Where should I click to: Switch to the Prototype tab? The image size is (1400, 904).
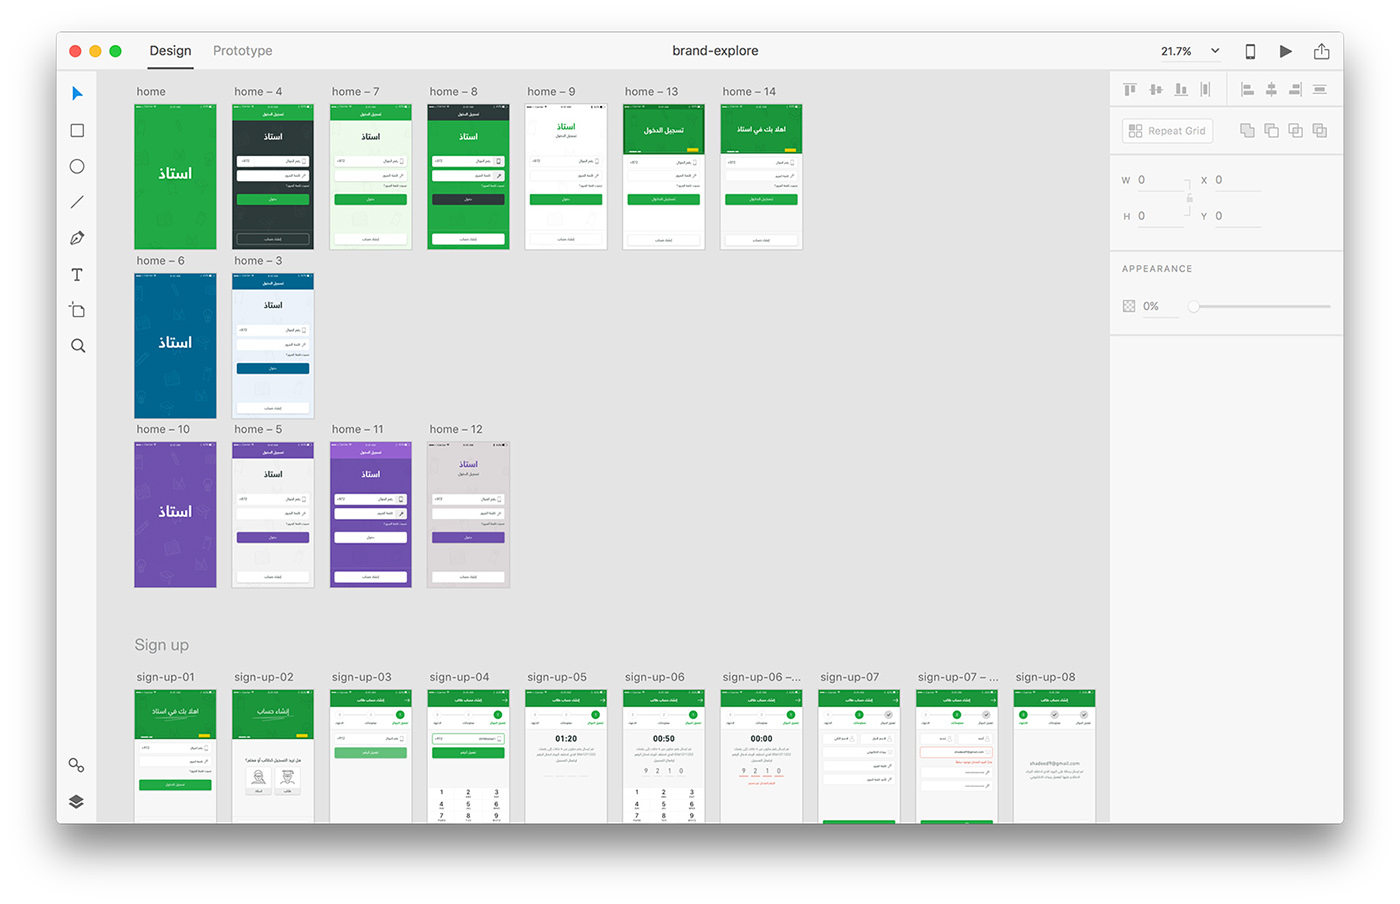[242, 51]
